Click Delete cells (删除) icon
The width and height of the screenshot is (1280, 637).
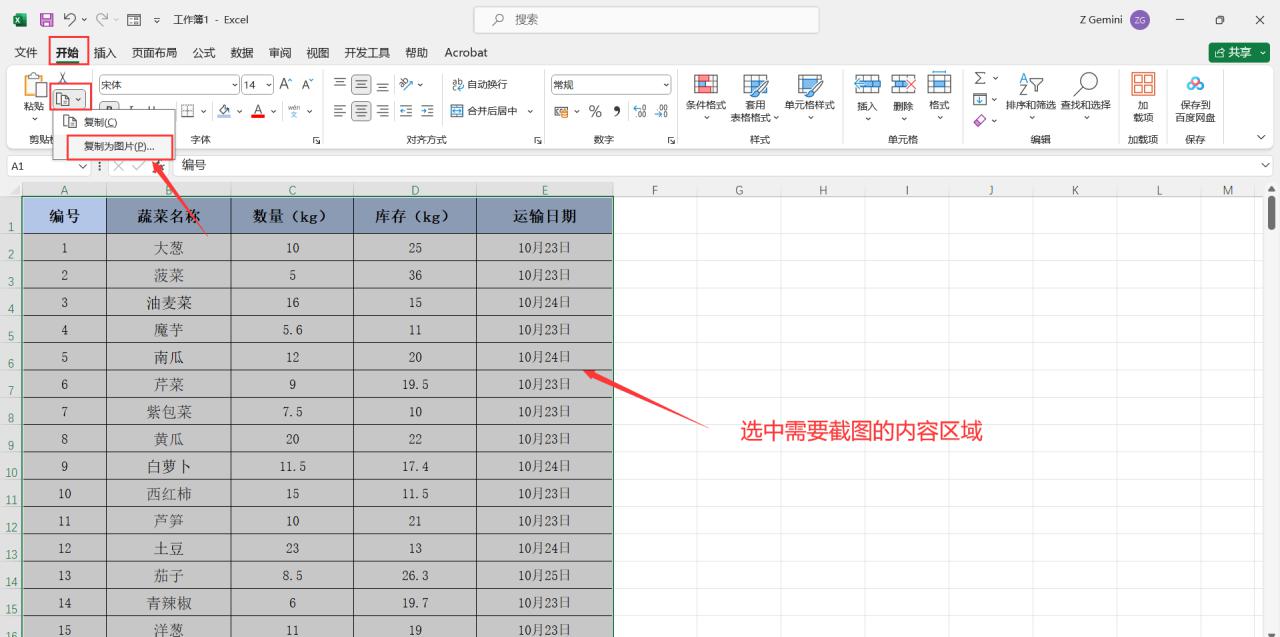coord(903,85)
